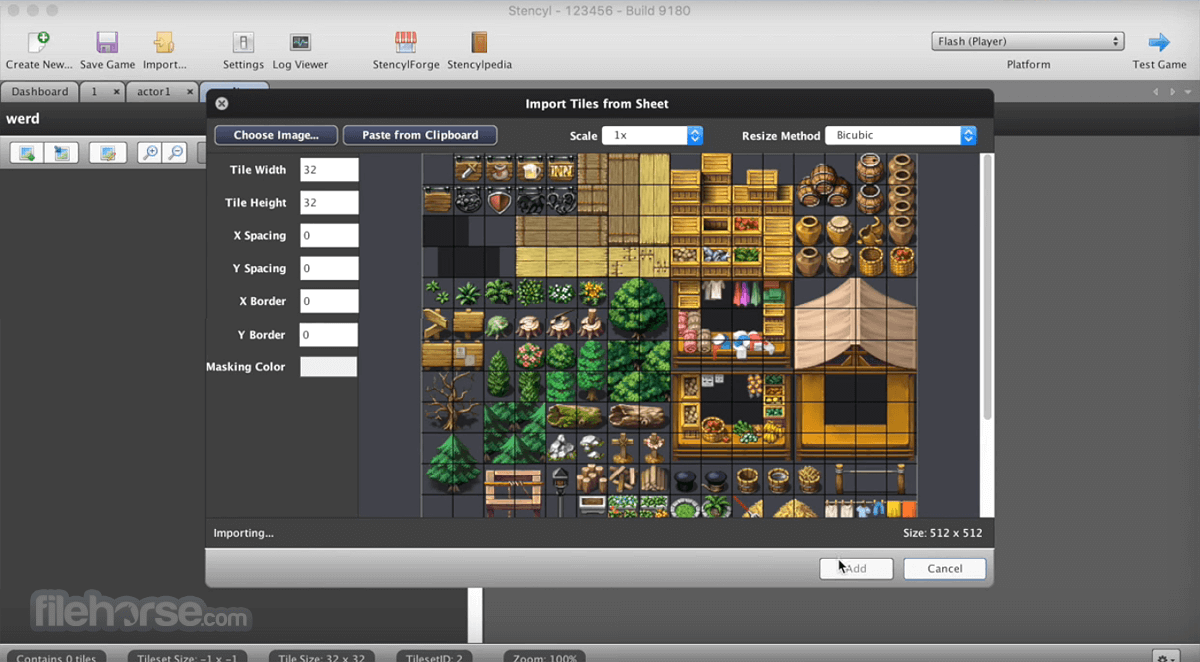This screenshot has height=662, width=1200.
Task: Click the INN sign tile in sheet
Action: pyautogui.click(x=561, y=169)
